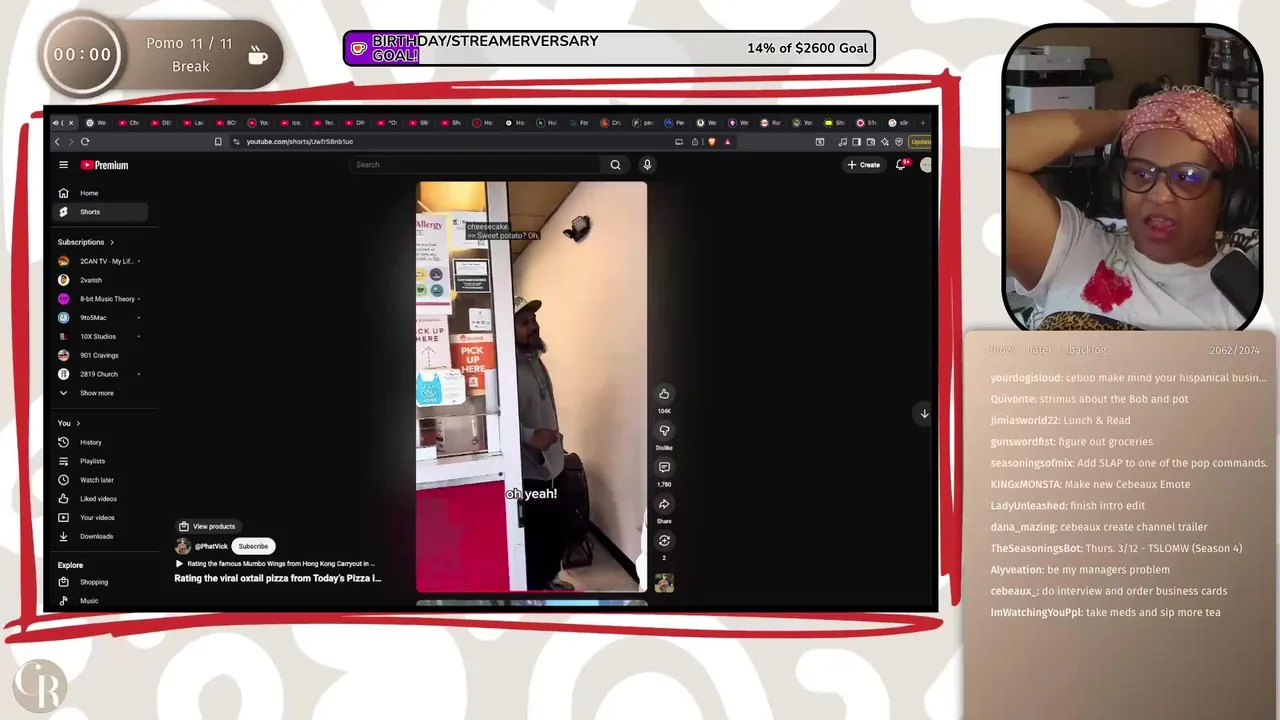This screenshot has height=720, width=1280.
Task: Click yourdogisloud's task in the list
Action: click(x=1128, y=378)
